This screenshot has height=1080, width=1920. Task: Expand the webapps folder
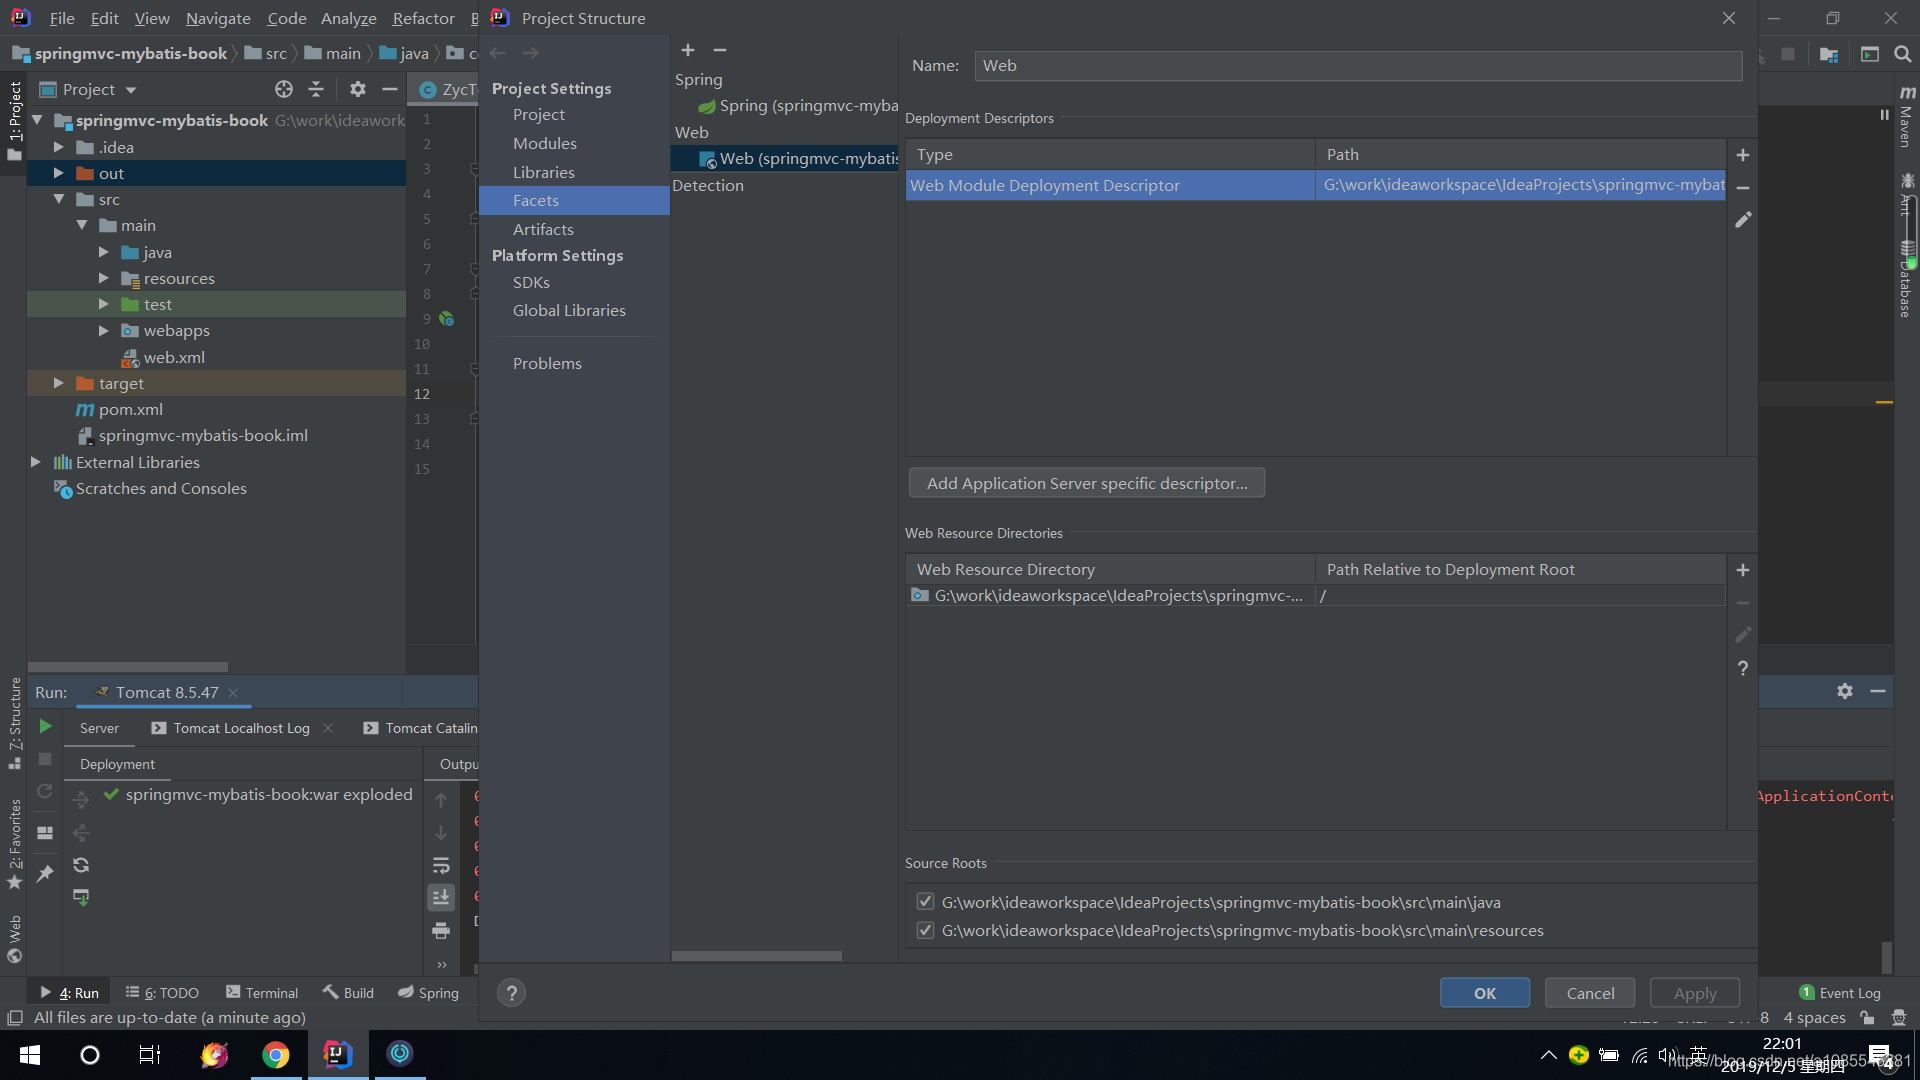point(104,330)
